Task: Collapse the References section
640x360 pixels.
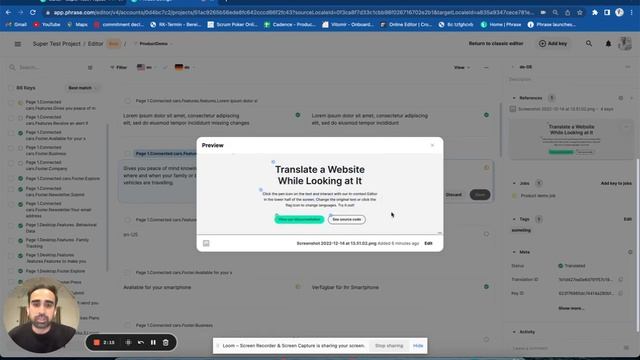Action: point(514,98)
